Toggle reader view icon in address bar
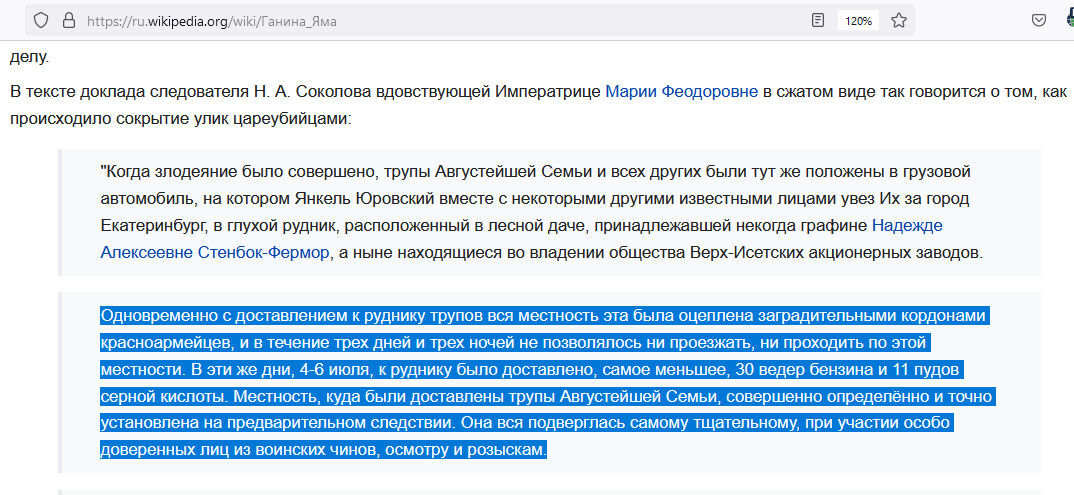This screenshot has width=1074, height=495. coord(817,21)
